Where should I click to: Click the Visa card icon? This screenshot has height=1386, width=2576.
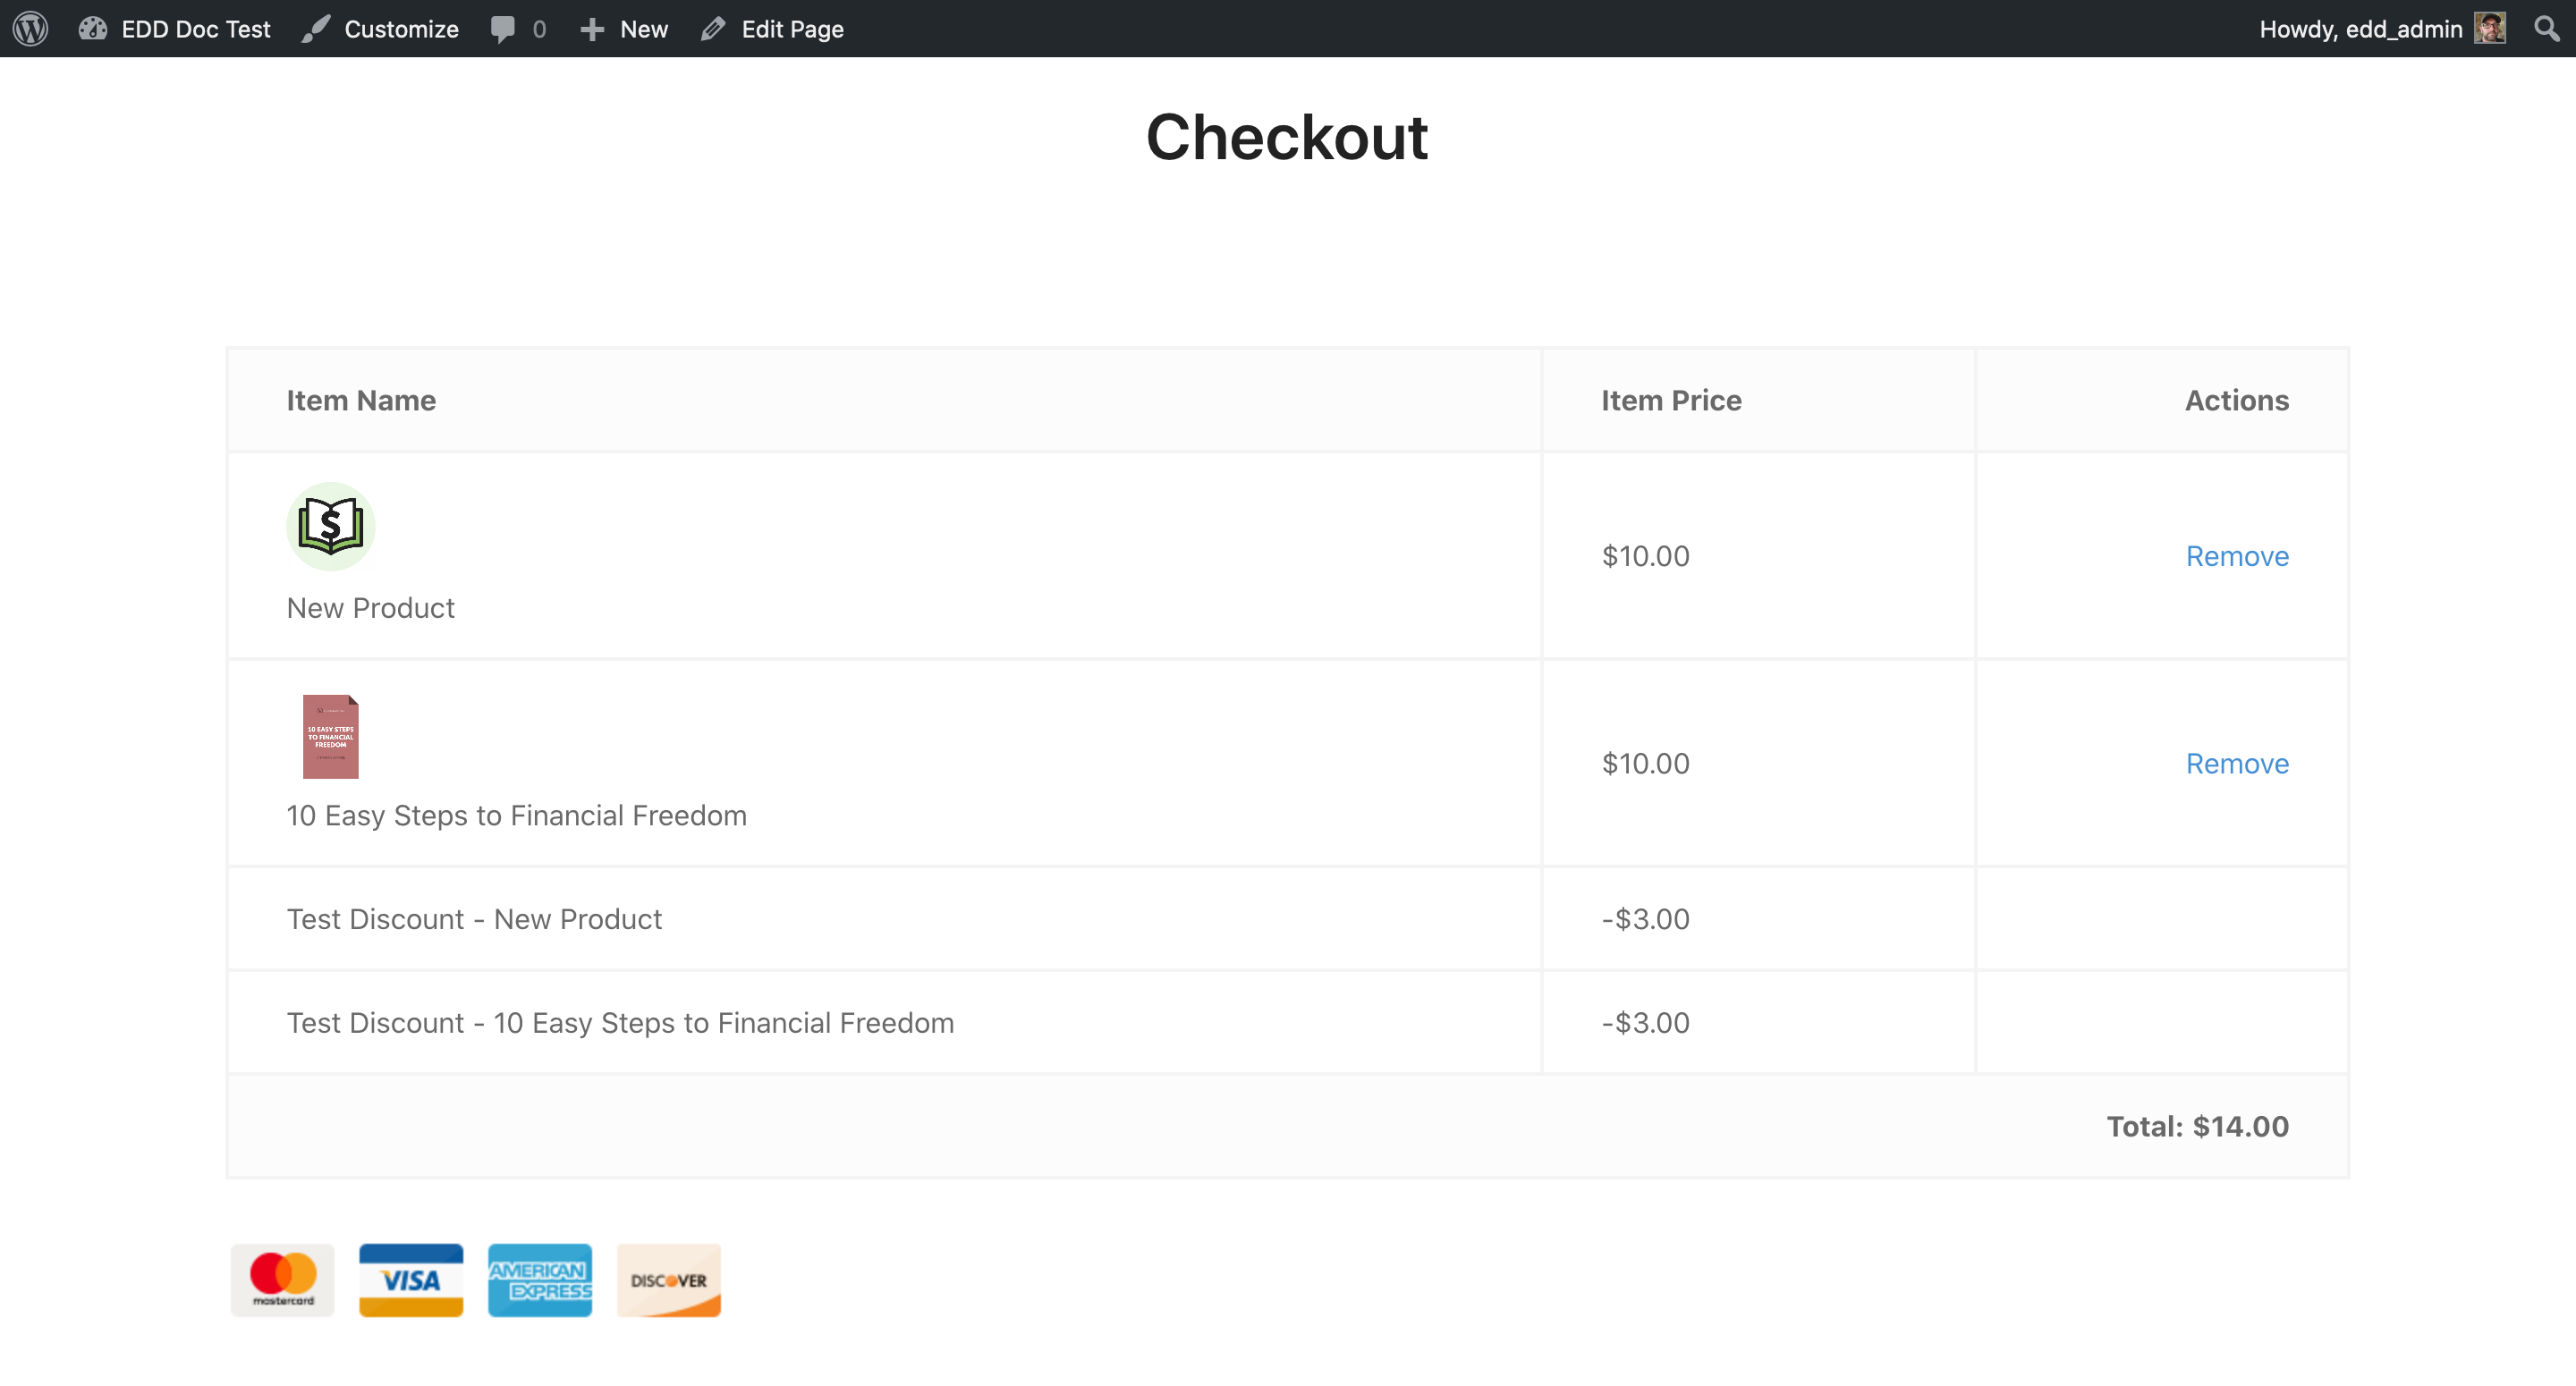(x=411, y=1280)
